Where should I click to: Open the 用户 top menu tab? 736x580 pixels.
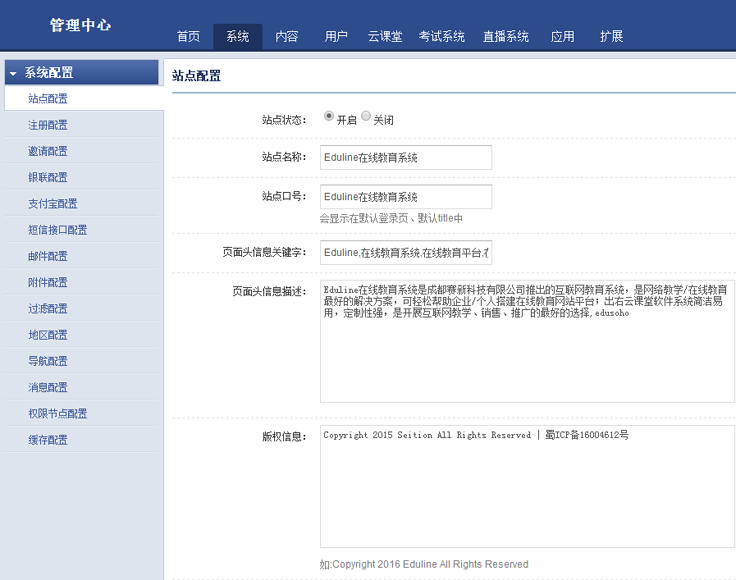336,37
